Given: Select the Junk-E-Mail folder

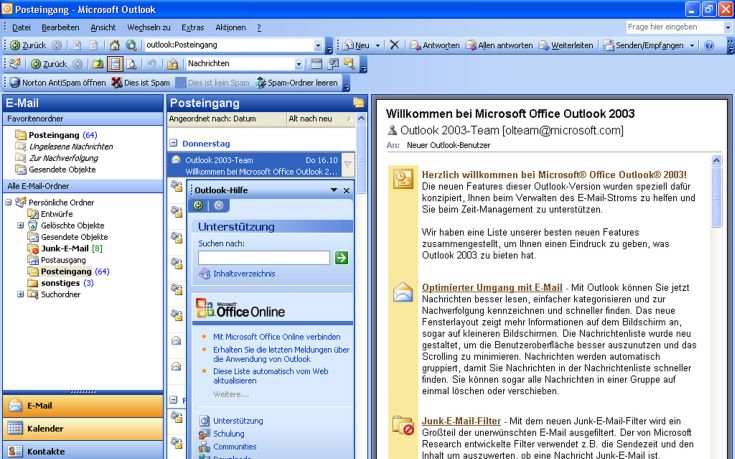Looking at the screenshot, I should 65,248.
